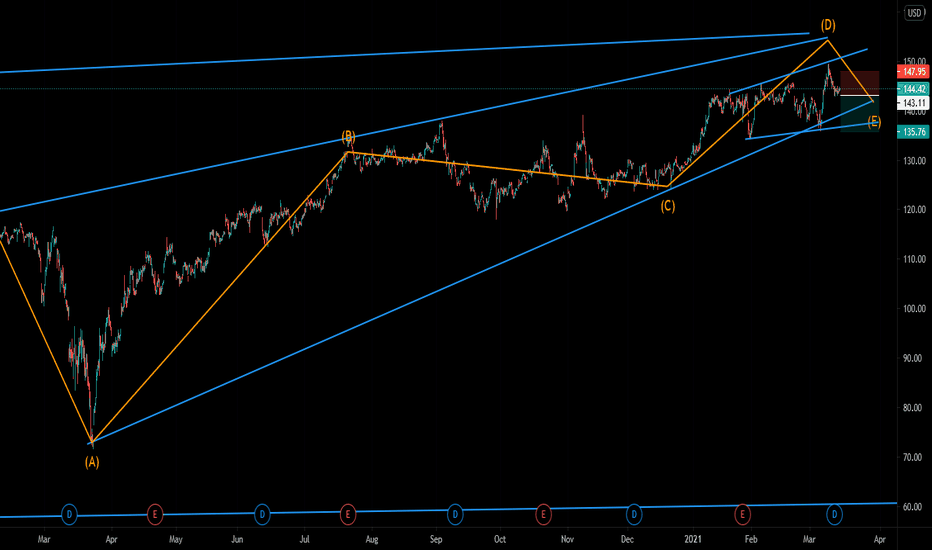Click the Oct label on time axis
This screenshot has width=932, height=550.
pos(500,539)
